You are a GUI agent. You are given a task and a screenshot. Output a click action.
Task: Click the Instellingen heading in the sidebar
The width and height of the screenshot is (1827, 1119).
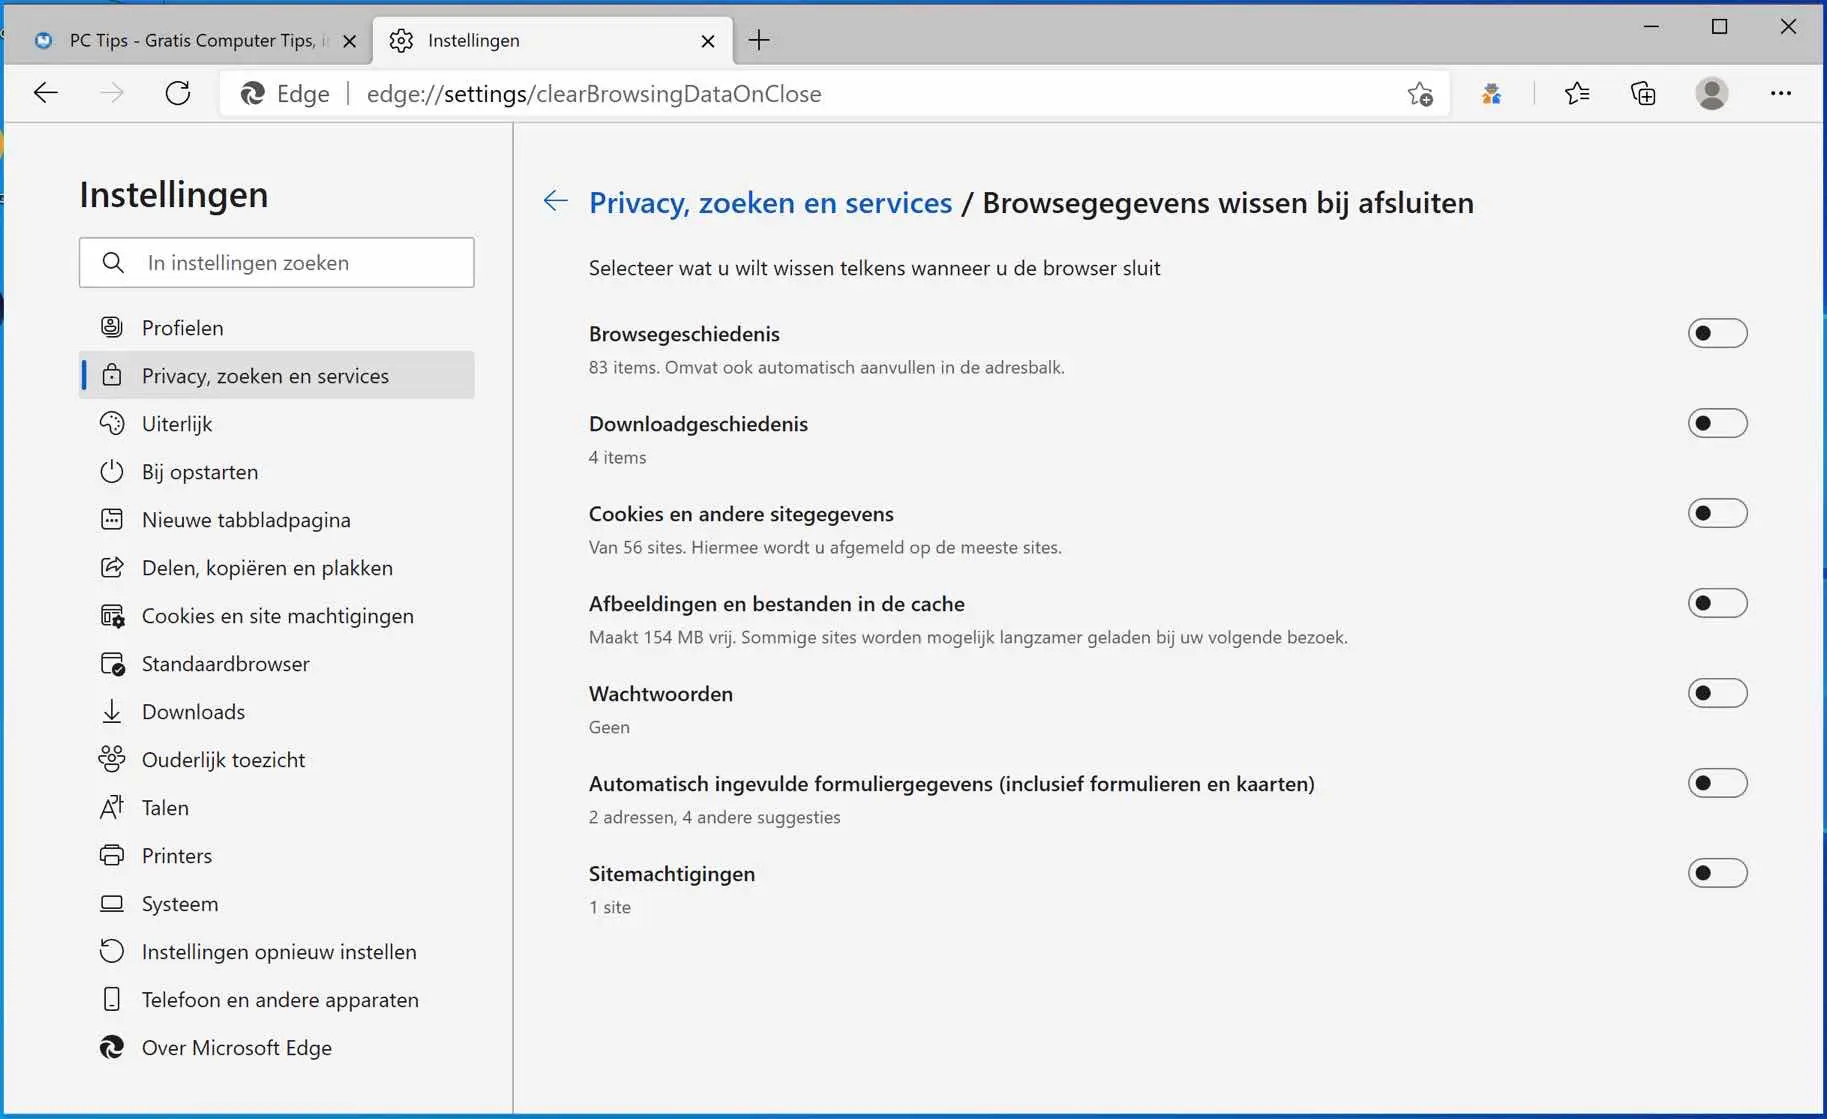[x=174, y=194]
